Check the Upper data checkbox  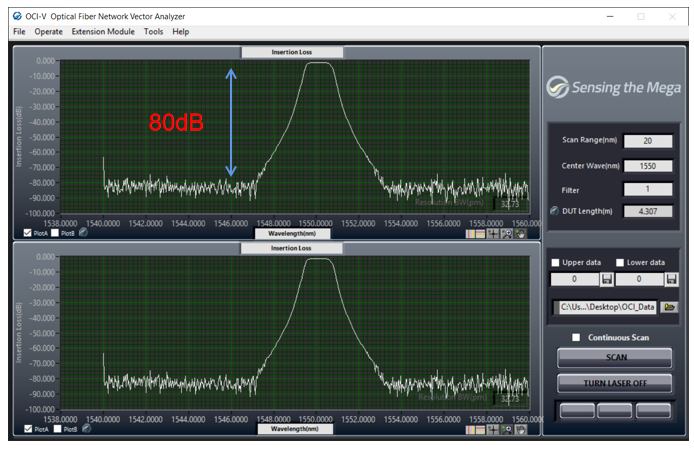tap(555, 262)
